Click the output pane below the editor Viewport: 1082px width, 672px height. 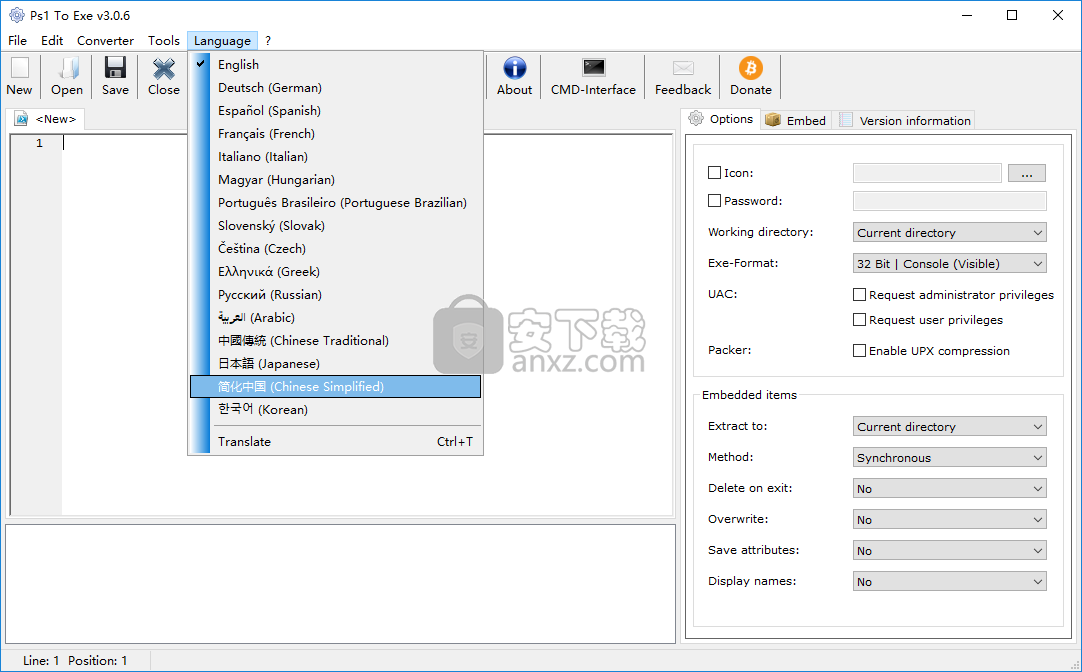point(340,584)
